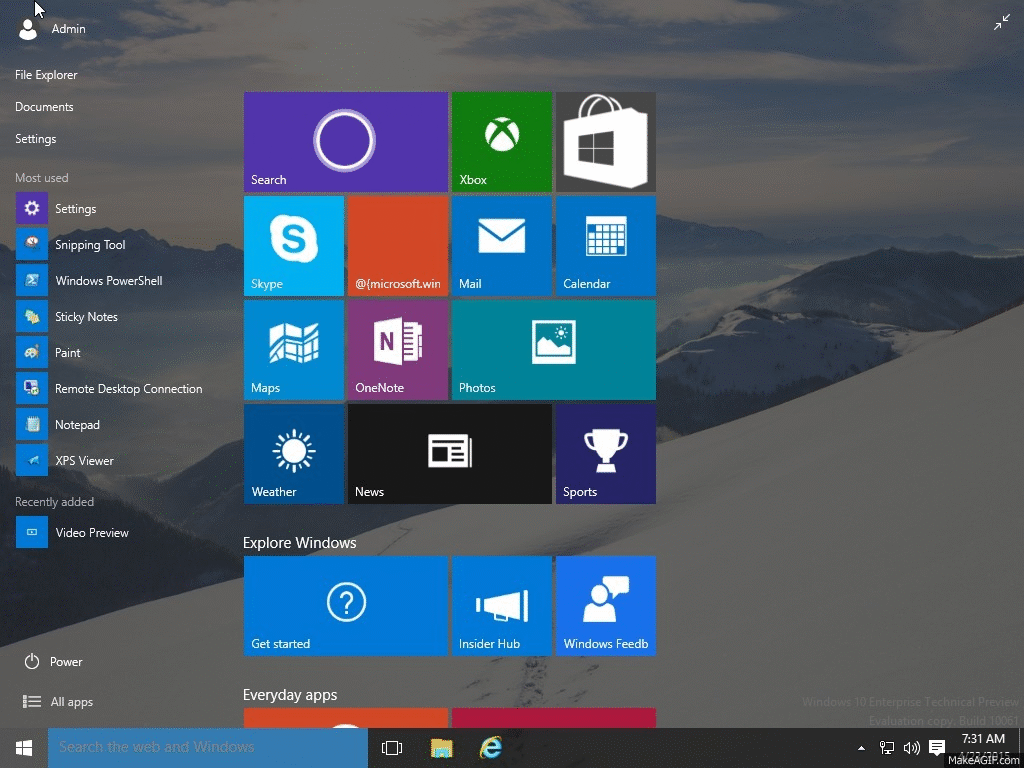Click the Search the web and Windows box
The width and height of the screenshot is (1024, 768).
click(x=207, y=747)
